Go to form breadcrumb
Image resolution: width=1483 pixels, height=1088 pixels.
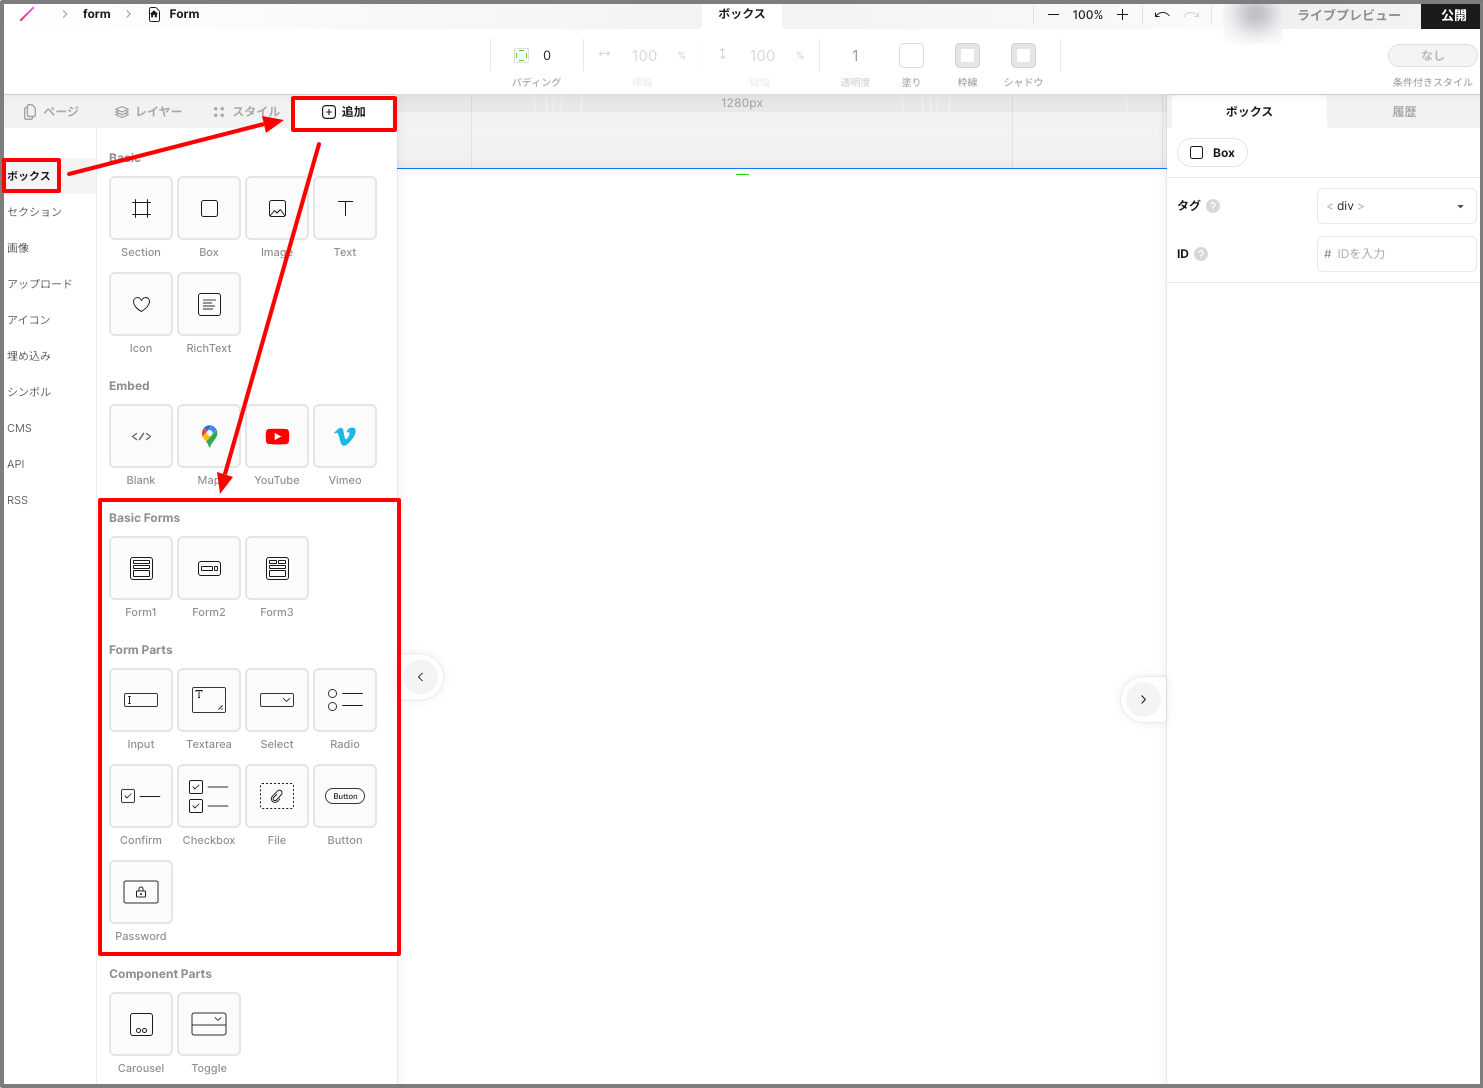tap(97, 14)
